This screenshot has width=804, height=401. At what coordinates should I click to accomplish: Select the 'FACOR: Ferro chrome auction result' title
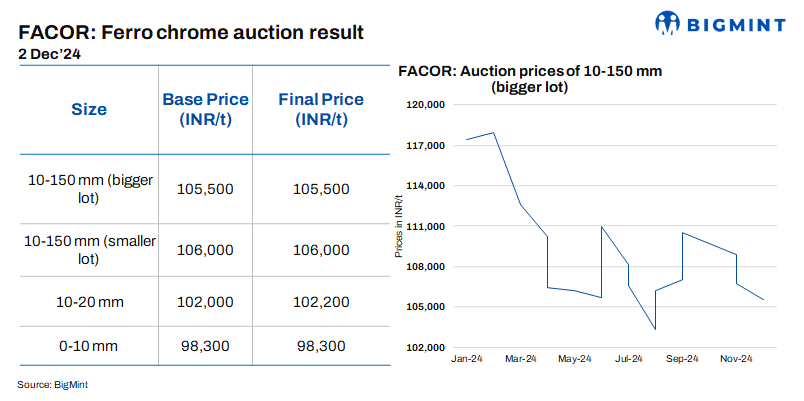point(191,32)
